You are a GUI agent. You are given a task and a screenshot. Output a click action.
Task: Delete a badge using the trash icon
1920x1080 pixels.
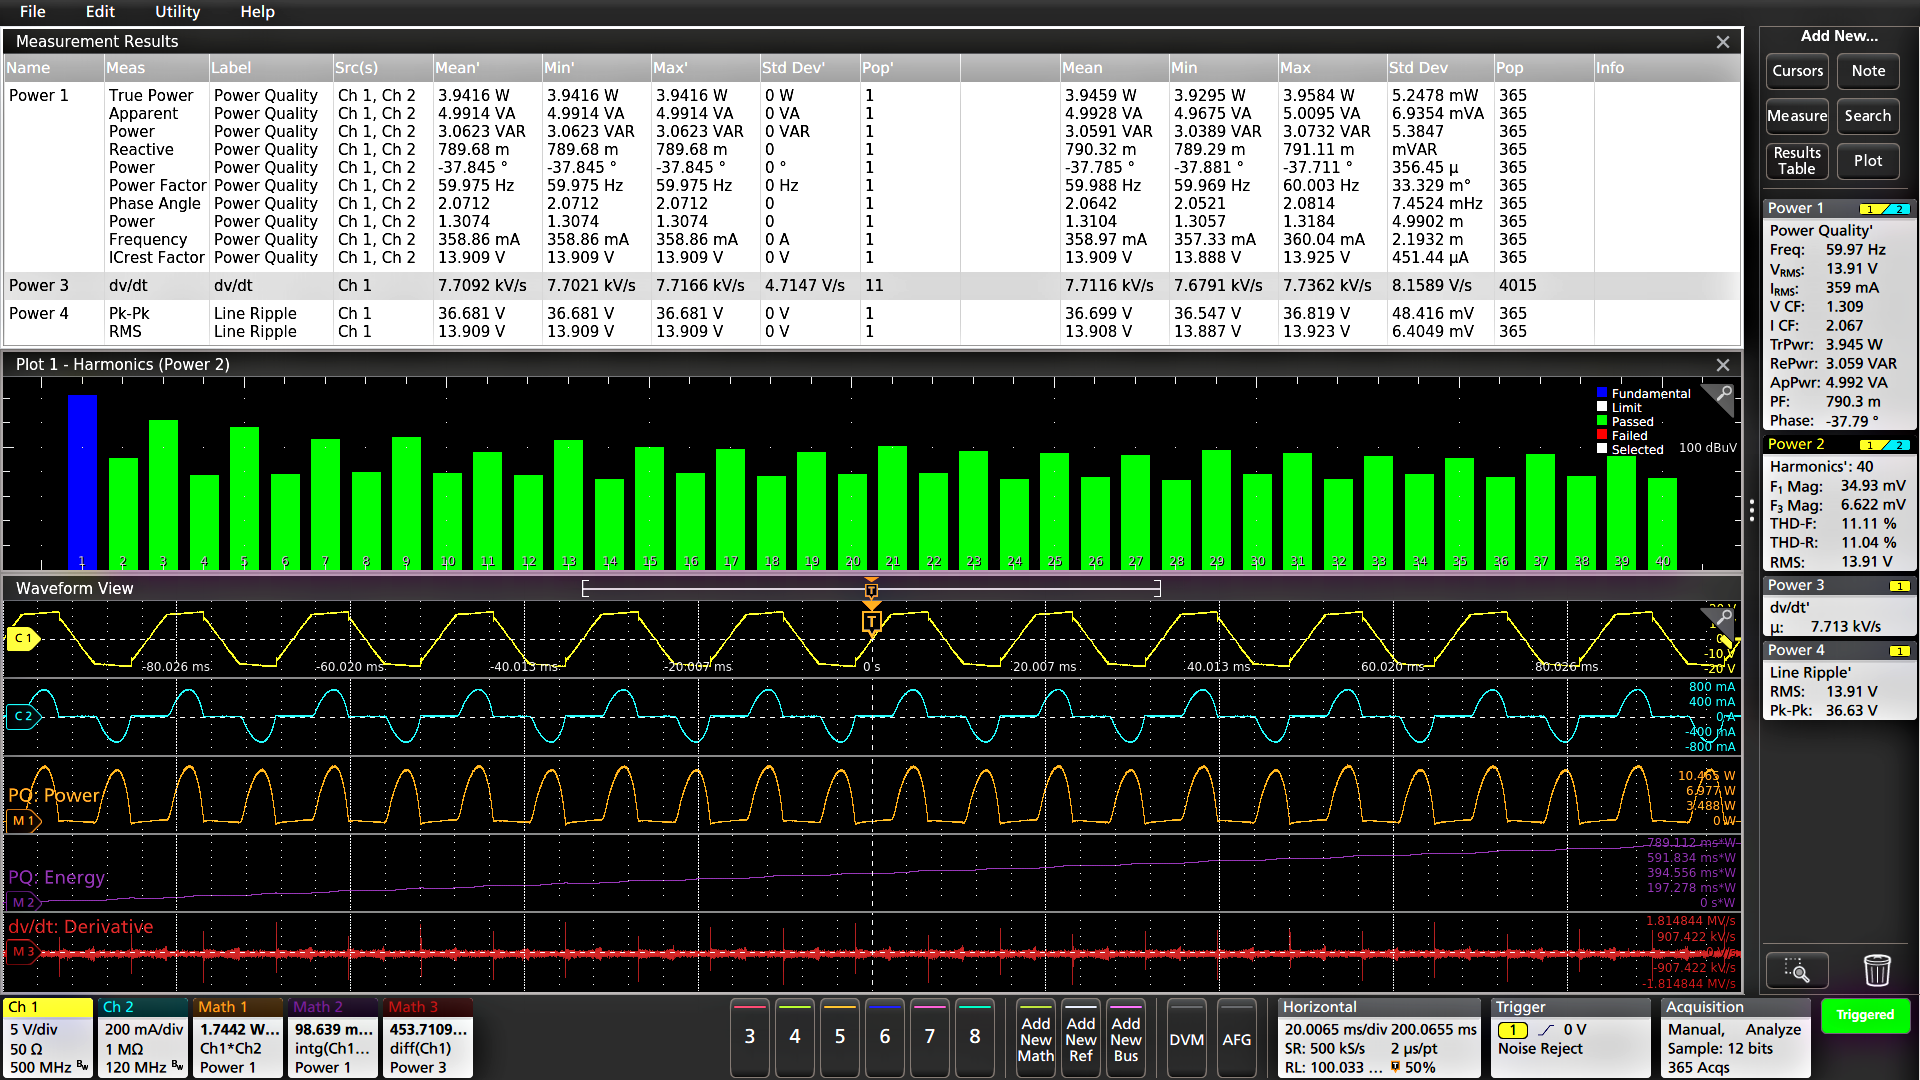1877,970
